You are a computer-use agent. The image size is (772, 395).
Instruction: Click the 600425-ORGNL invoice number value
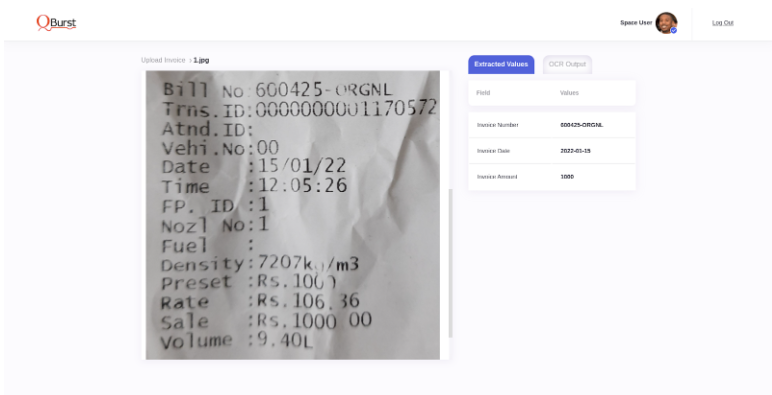tap(581, 125)
